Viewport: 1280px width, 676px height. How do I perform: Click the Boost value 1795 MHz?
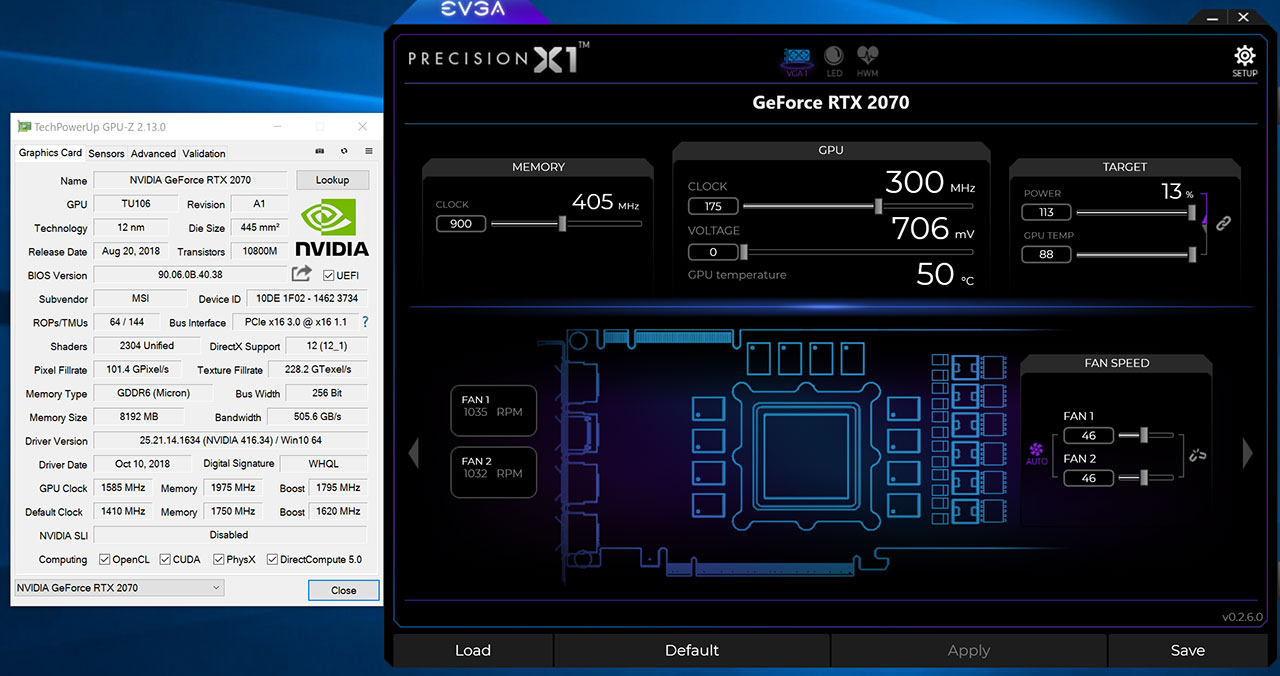[338, 488]
